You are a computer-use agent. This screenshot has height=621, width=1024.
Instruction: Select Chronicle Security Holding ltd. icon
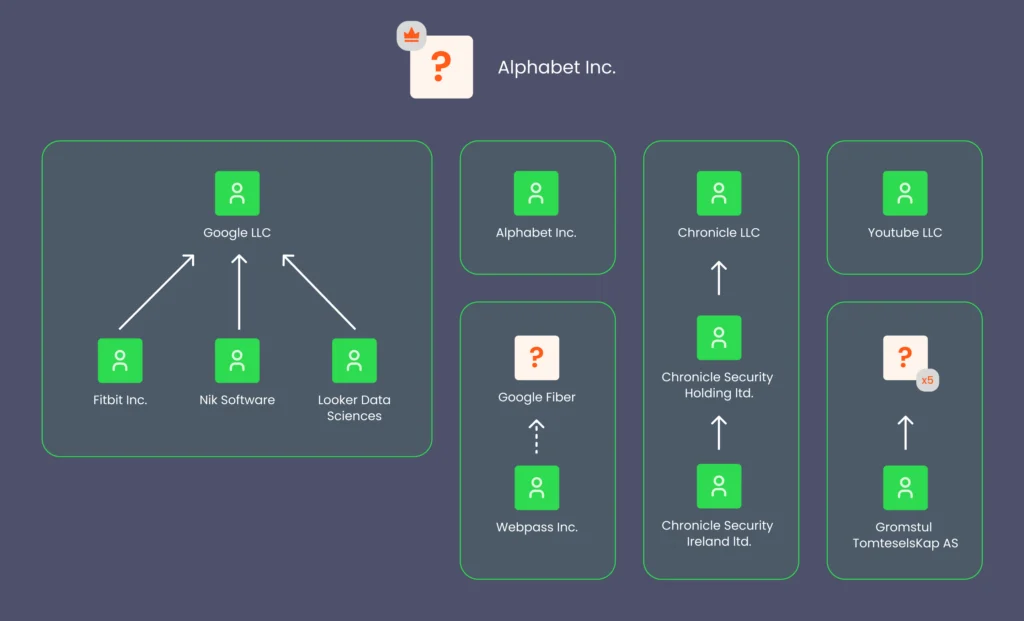tap(719, 337)
